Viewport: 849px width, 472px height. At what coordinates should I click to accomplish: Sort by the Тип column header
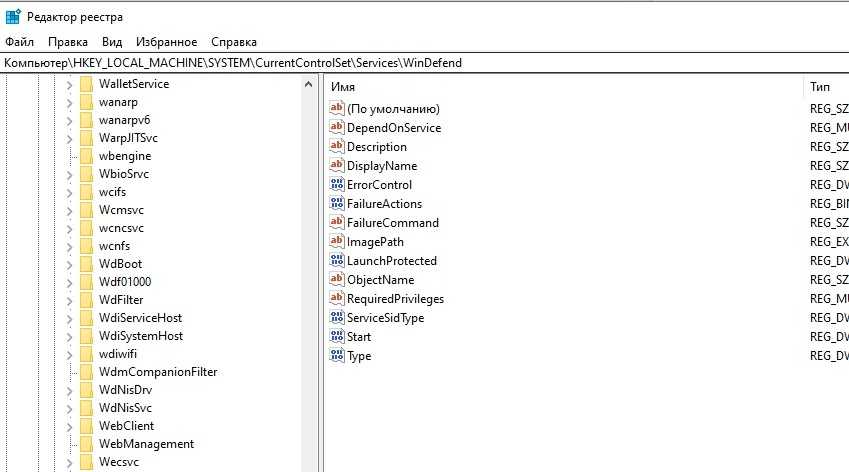point(819,87)
